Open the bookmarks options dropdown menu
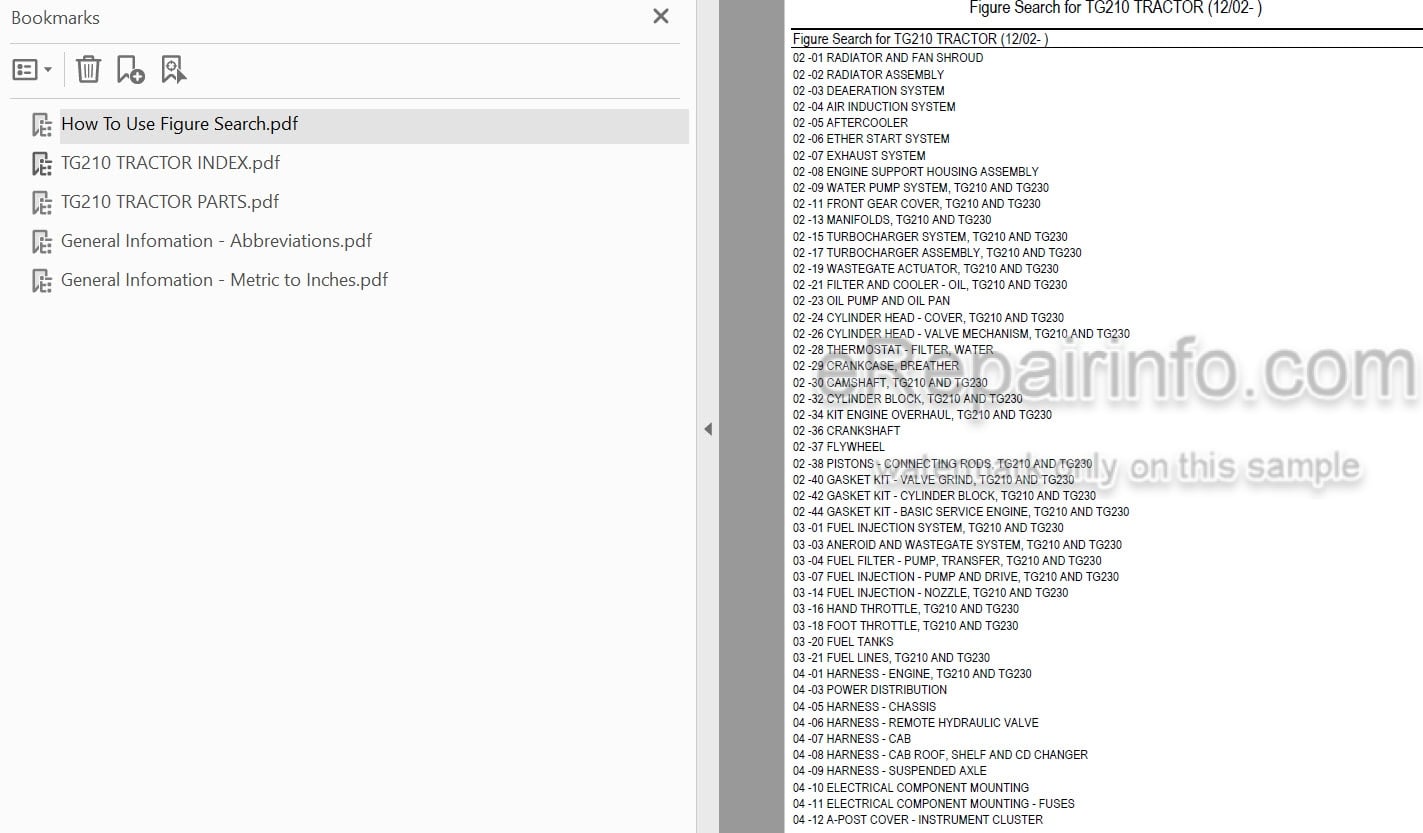Screen dimensions: 1423x833 [32, 69]
